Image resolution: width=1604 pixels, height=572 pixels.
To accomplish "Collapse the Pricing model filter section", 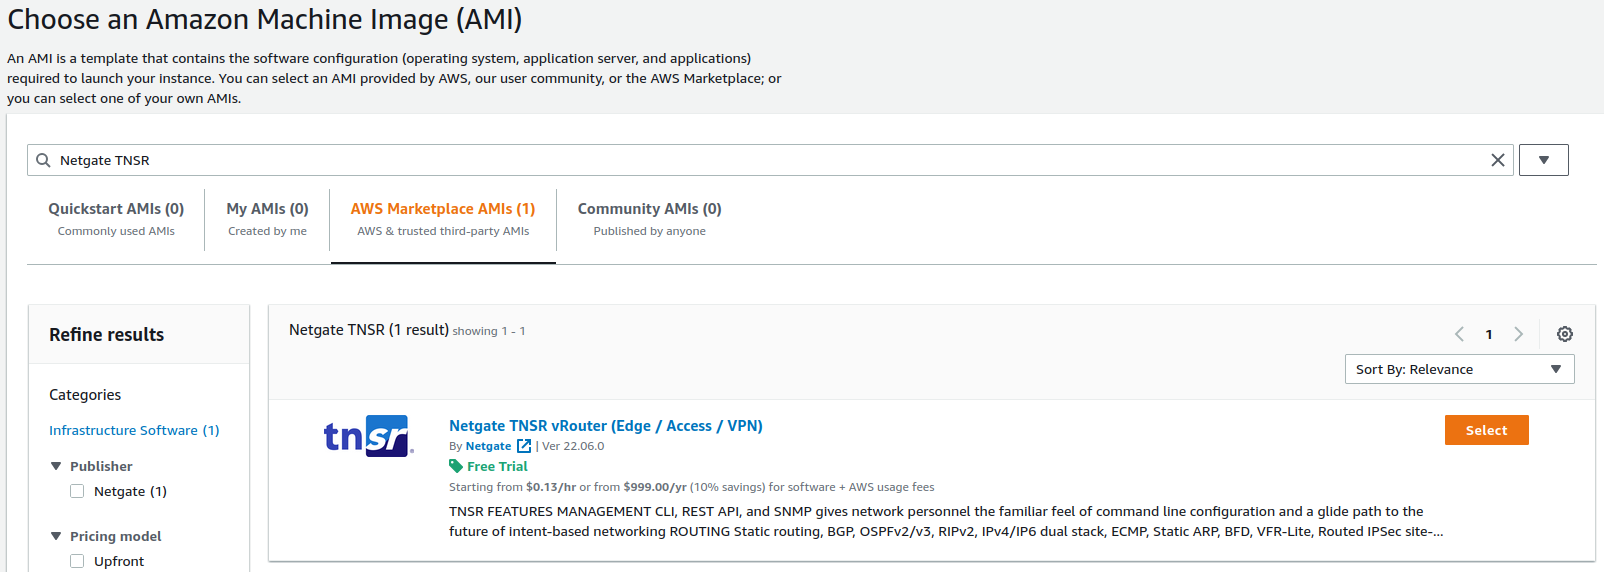I will (x=56, y=536).
